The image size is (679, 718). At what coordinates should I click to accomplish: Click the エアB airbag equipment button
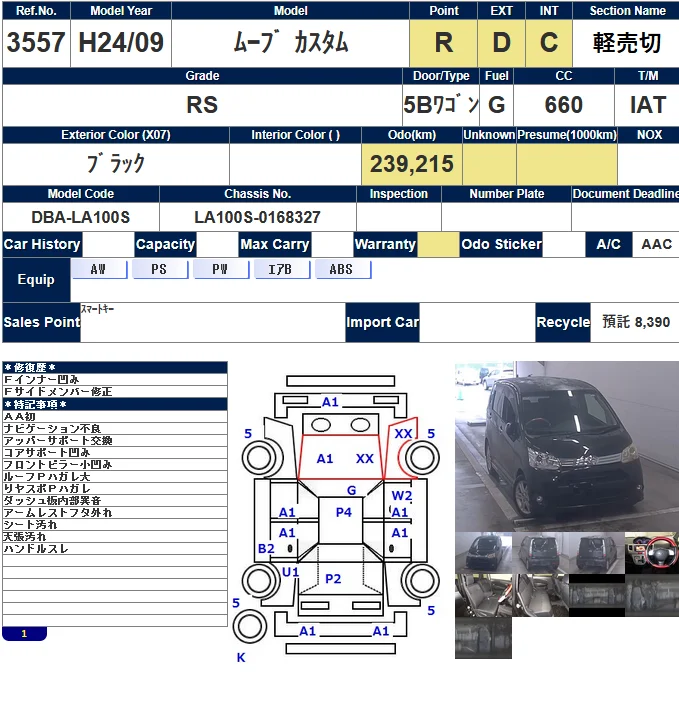coord(281,270)
